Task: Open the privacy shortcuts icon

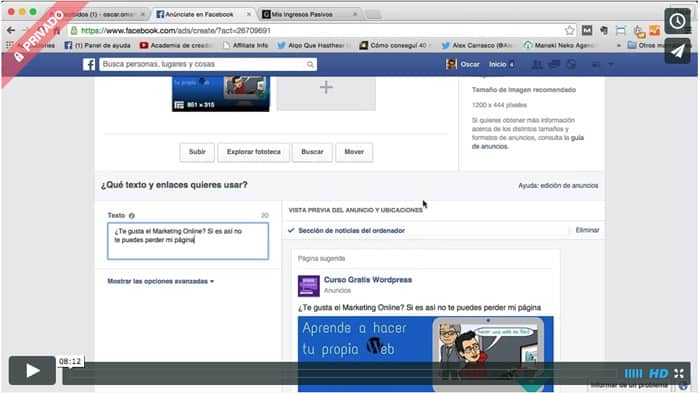Action: click(596, 64)
